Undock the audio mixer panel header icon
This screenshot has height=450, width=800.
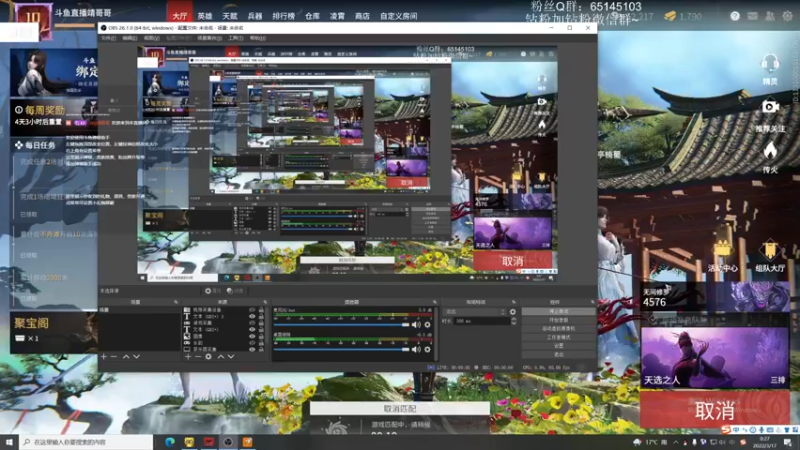coord(435,302)
